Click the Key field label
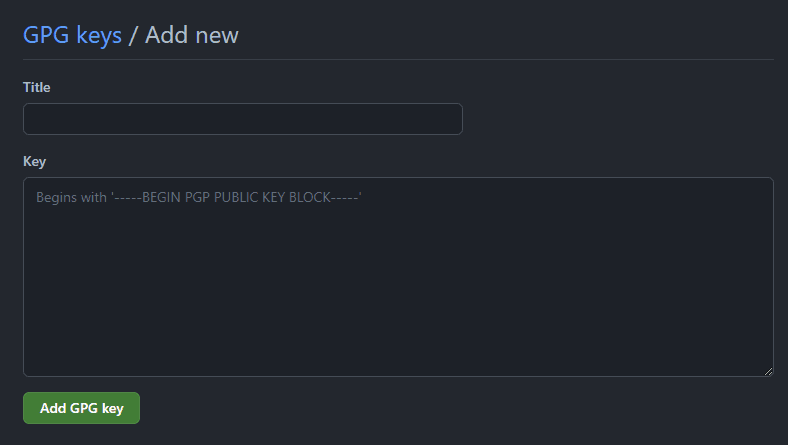Image resolution: width=788 pixels, height=445 pixels. 35,161
